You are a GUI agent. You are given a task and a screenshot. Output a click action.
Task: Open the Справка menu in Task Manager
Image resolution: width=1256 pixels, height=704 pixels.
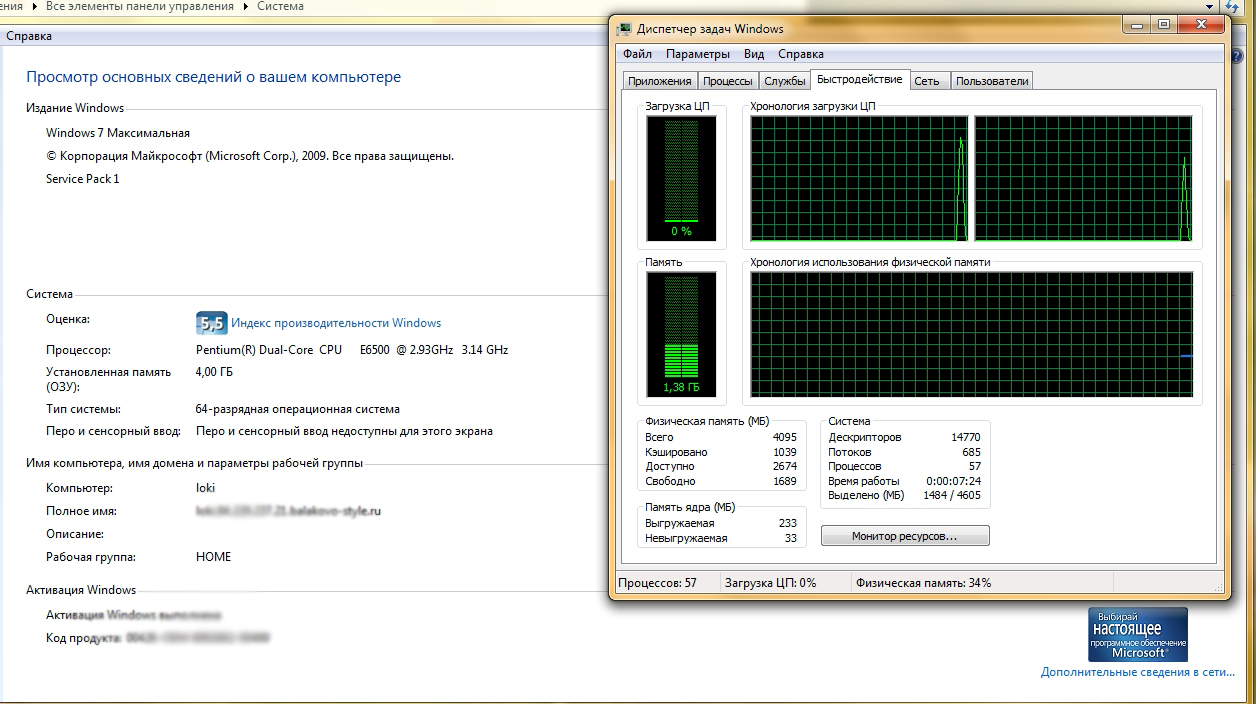[x=801, y=54]
